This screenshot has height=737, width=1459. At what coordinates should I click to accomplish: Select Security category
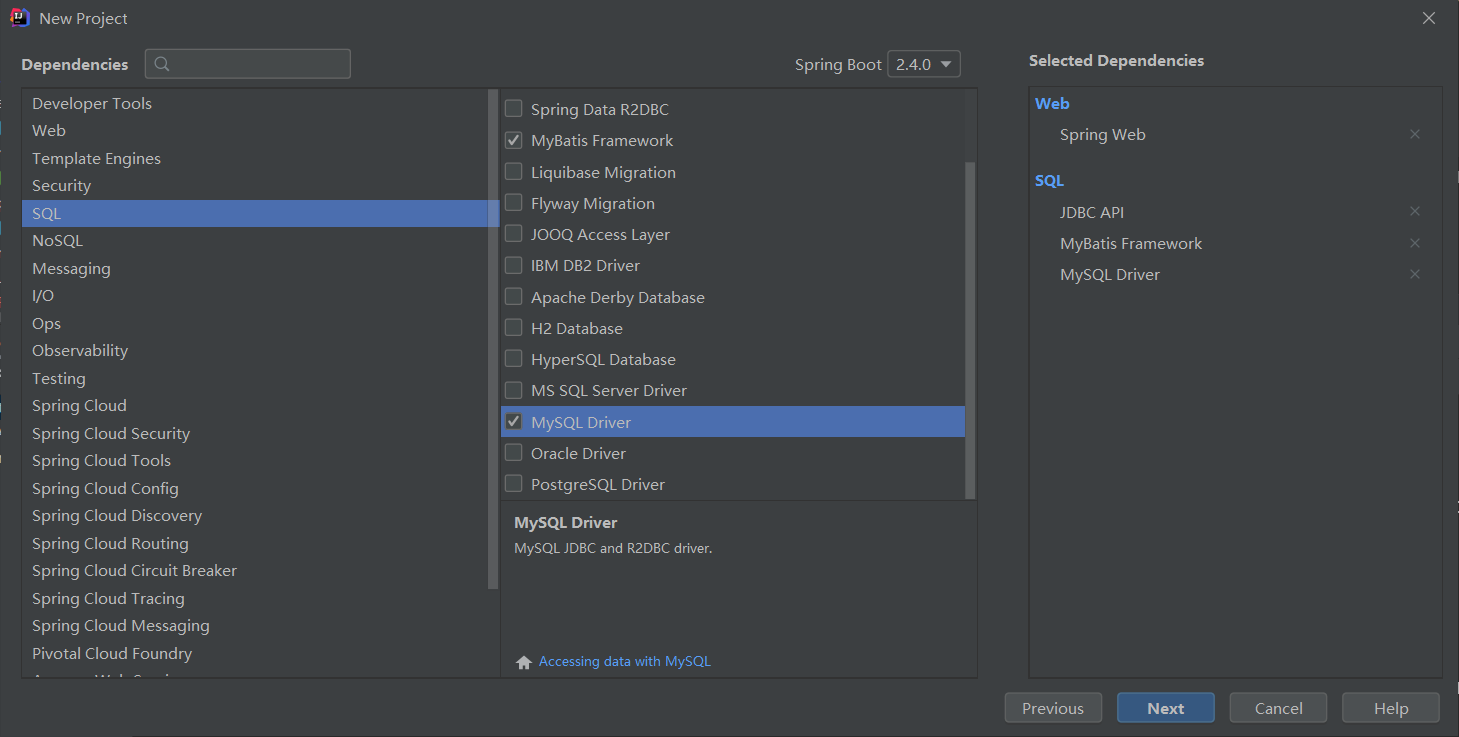pos(255,186)
